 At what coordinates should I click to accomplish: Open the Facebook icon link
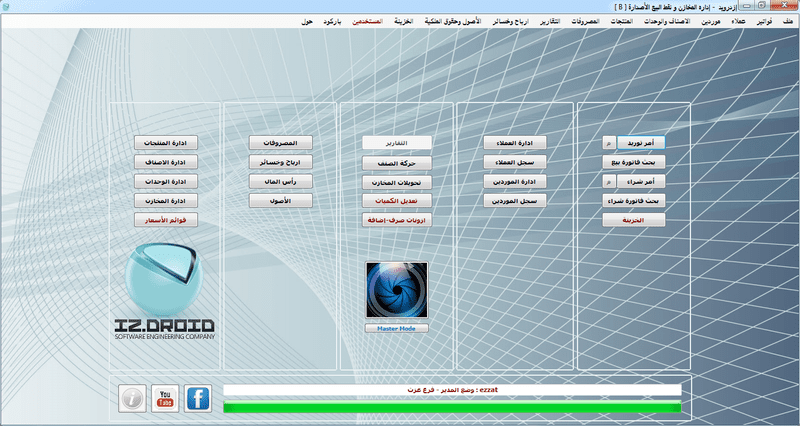(198, 398)
